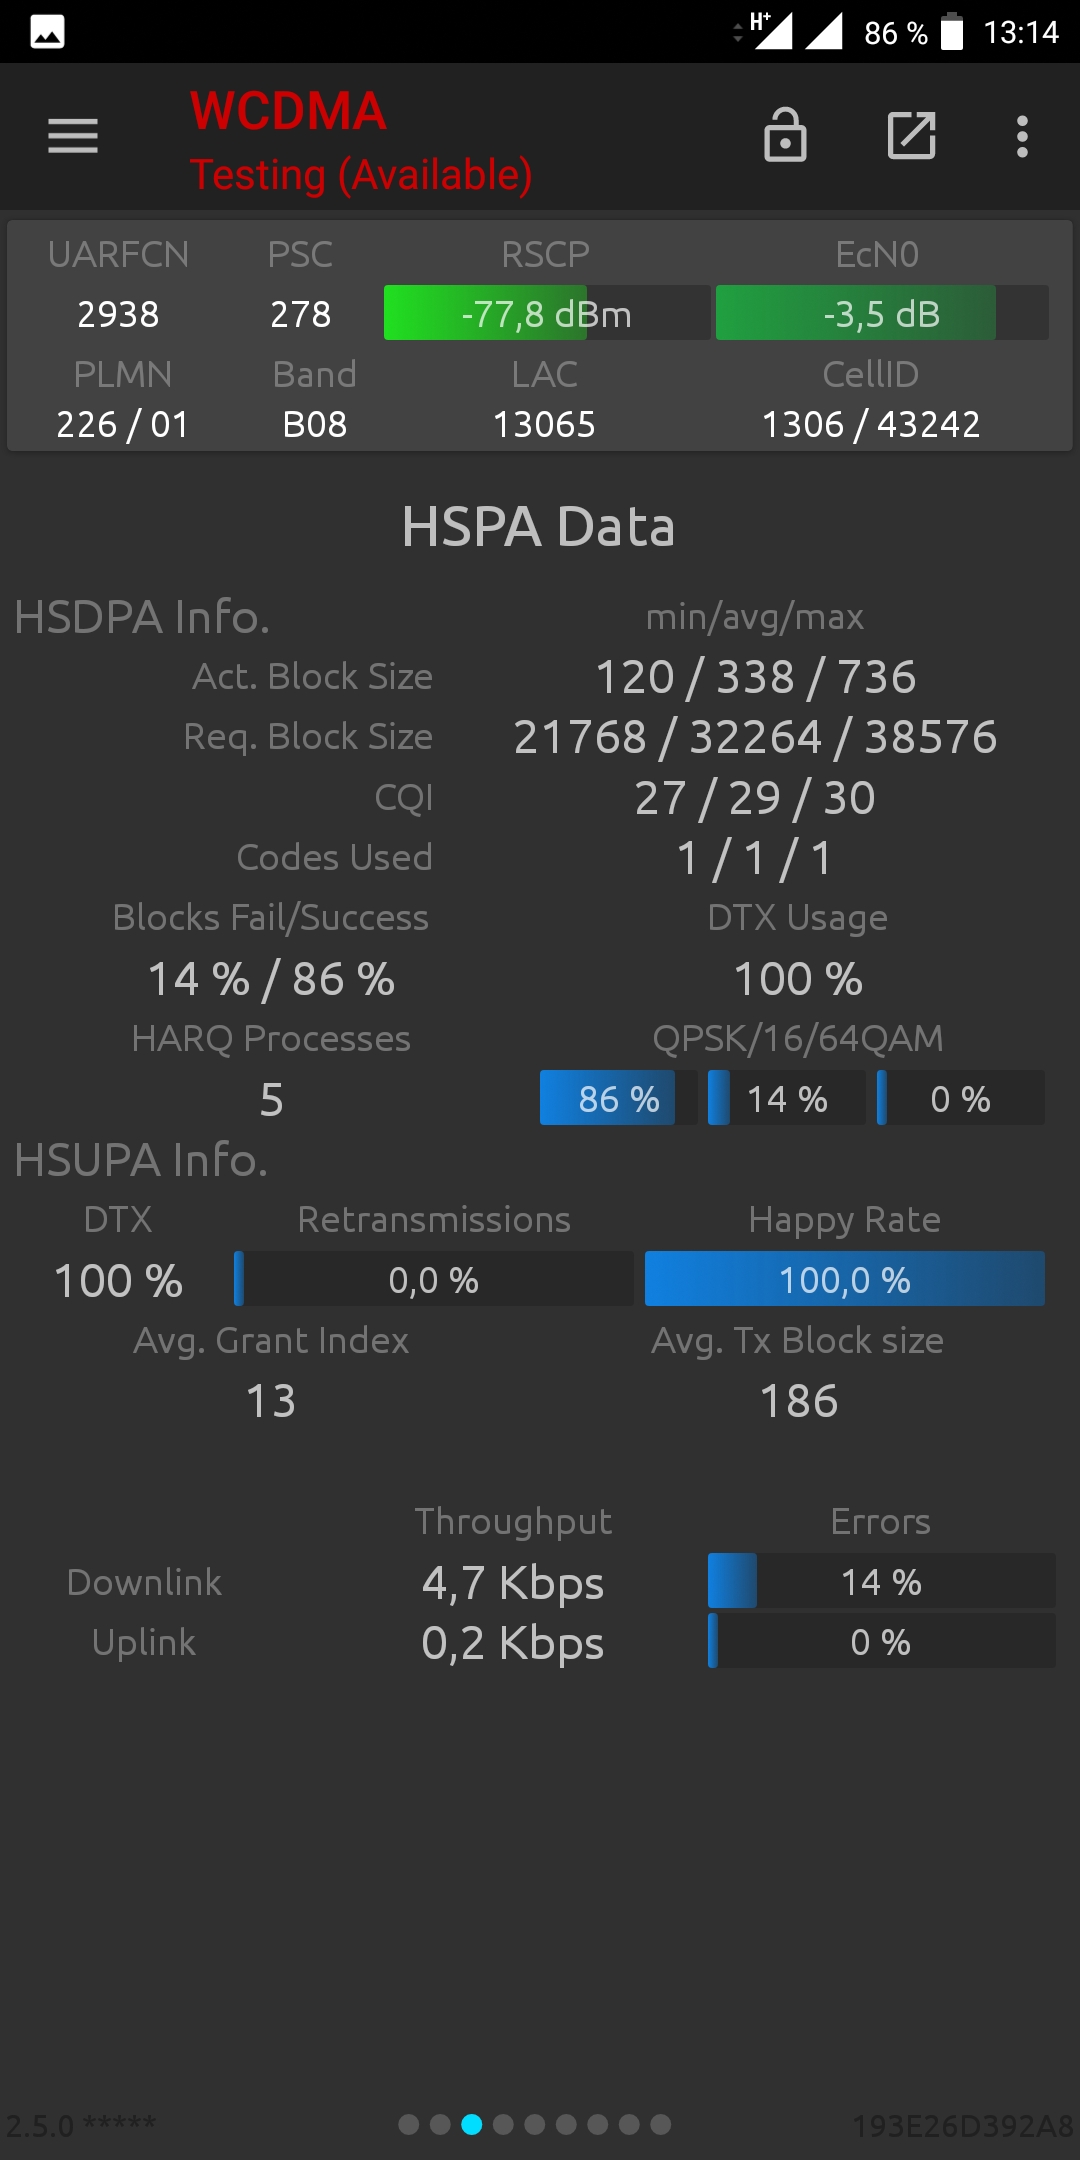This screenshot has height=2160, width=1080.
Task: Tap the HSPA Data heading
Action: click(539, 527)
